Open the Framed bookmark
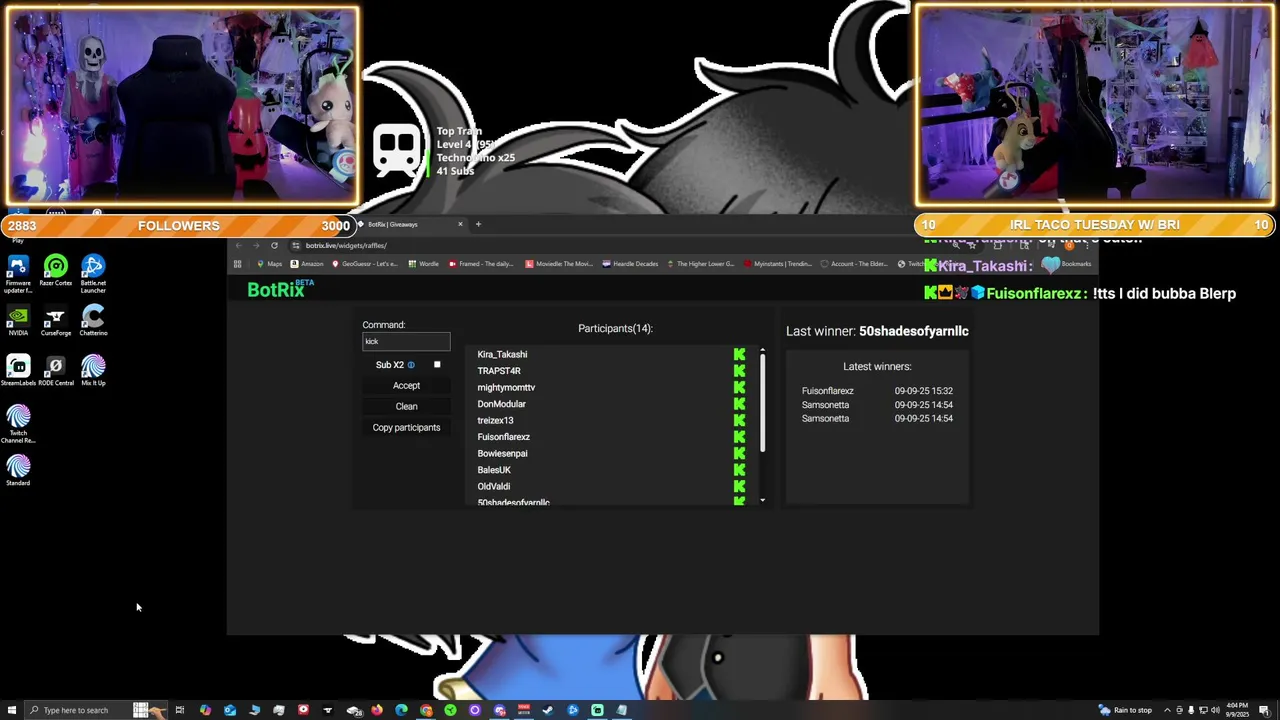The image size is (1280, 720). (x=481, y=264)
